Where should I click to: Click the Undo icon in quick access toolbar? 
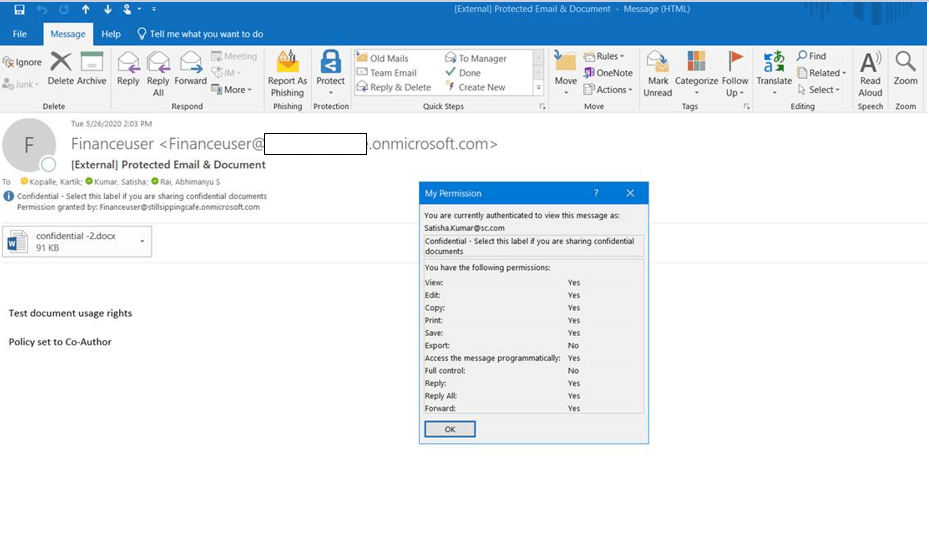[41, 9]
